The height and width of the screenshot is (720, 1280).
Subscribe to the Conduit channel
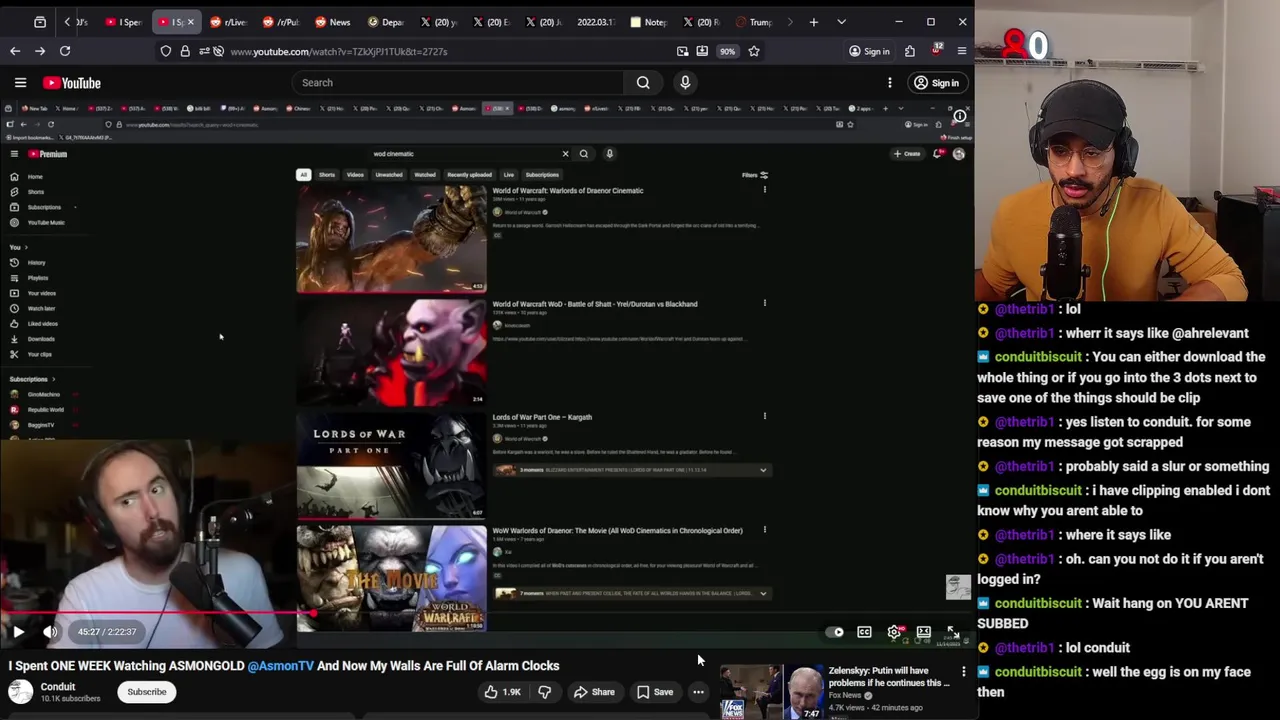(147, 692)
